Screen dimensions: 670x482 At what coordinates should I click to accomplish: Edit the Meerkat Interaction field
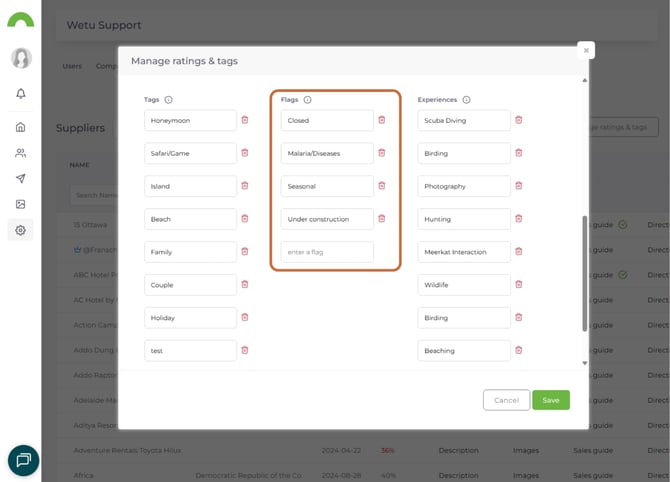coord(464,252)
